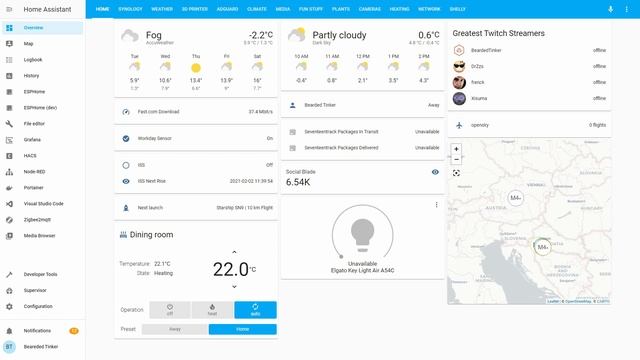
Task: Open the Partly cloudy Dark Sky card
Action: pos(362,56)
